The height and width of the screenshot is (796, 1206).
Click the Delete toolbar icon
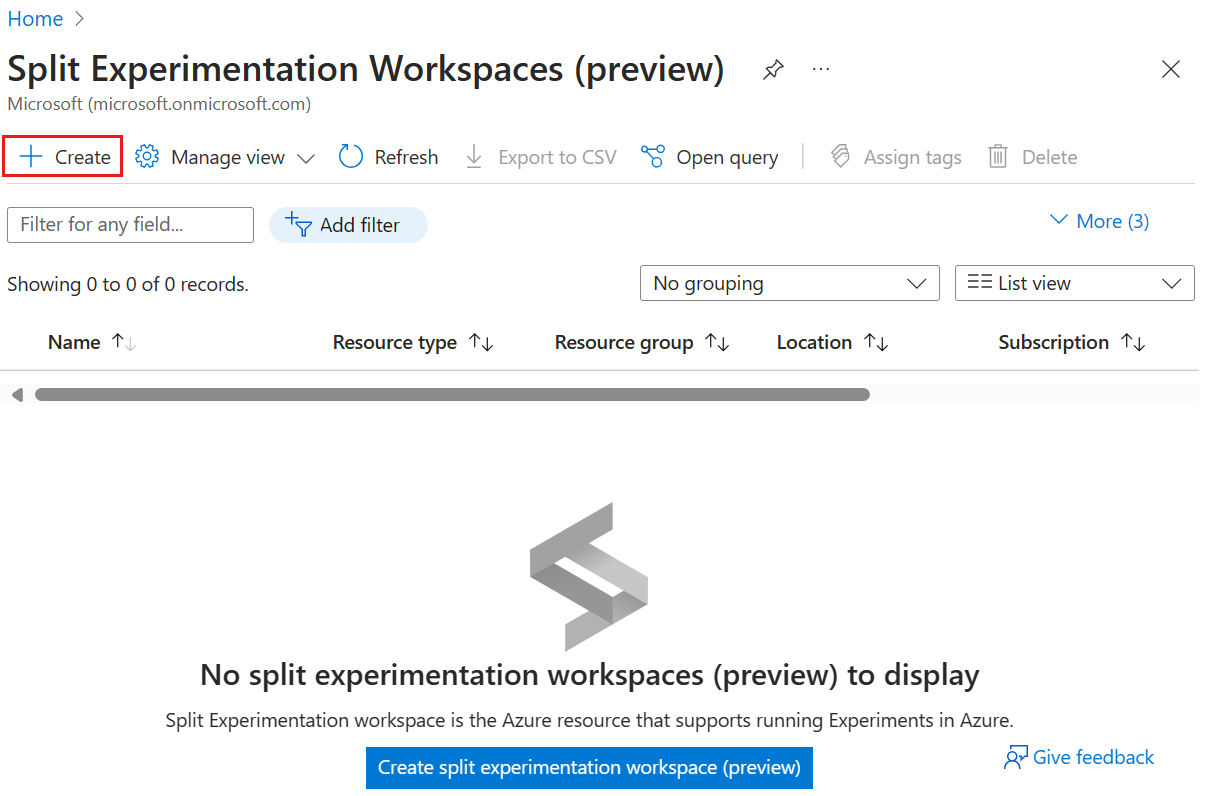coord(996,156)
